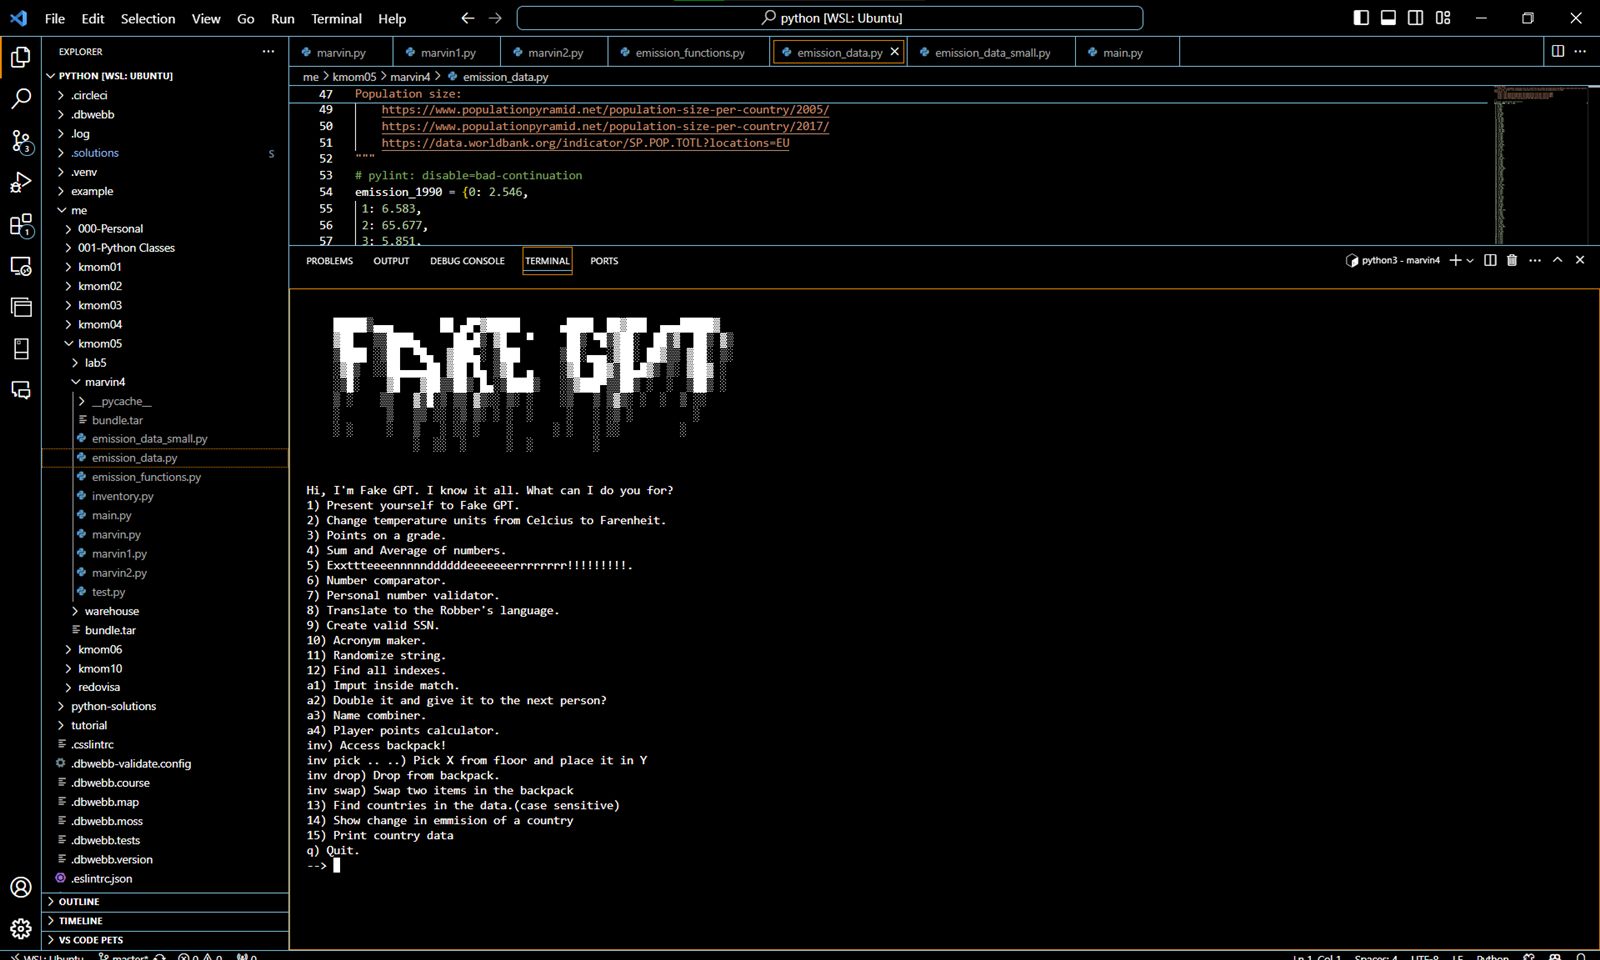Switch to the emission_functions.py editor tab
Viewport: 1600px width, 960px height.
coord(689,52)
